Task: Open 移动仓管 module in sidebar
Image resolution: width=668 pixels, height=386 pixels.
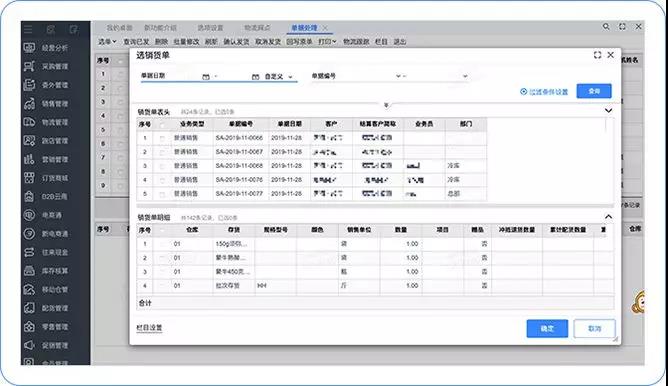Action: tap(46, 290)
